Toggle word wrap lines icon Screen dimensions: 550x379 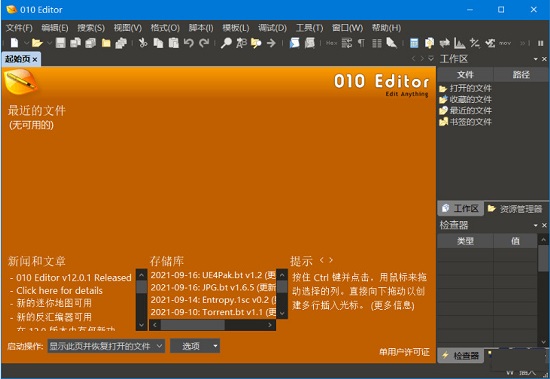tap(347, 43)
